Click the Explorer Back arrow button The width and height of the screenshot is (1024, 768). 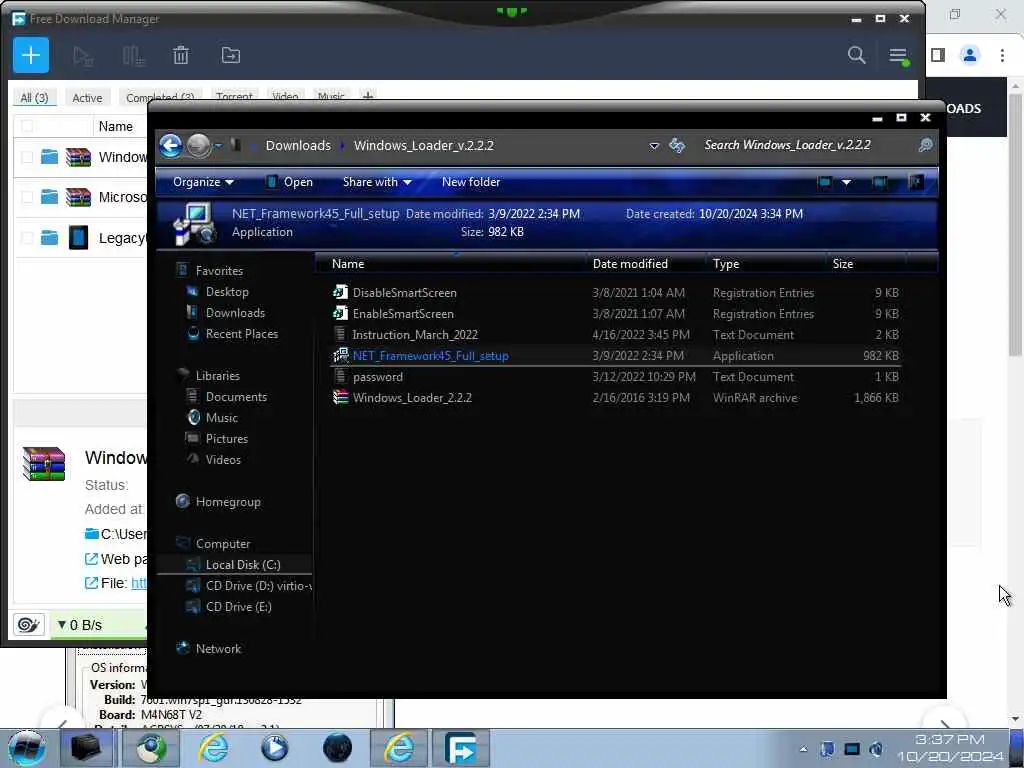tap(171, 146)
